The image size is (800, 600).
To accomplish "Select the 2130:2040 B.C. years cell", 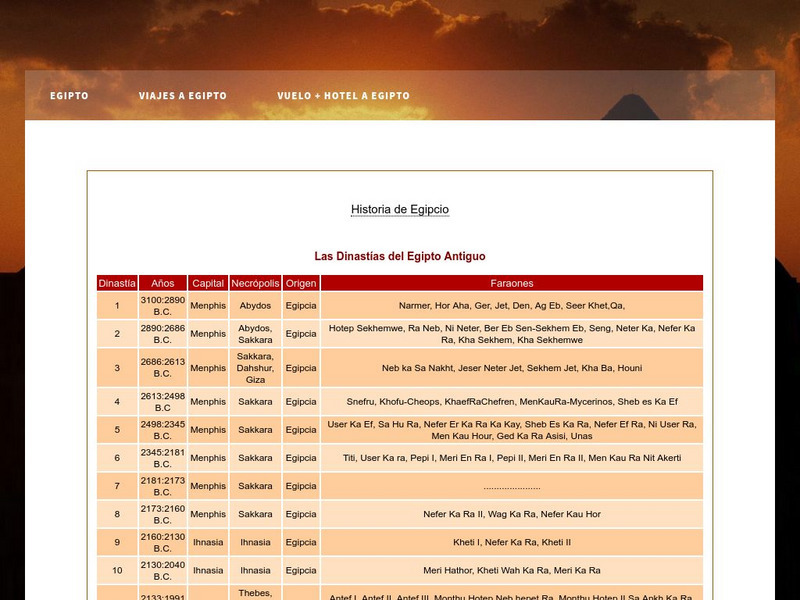I will click(163, 570).
